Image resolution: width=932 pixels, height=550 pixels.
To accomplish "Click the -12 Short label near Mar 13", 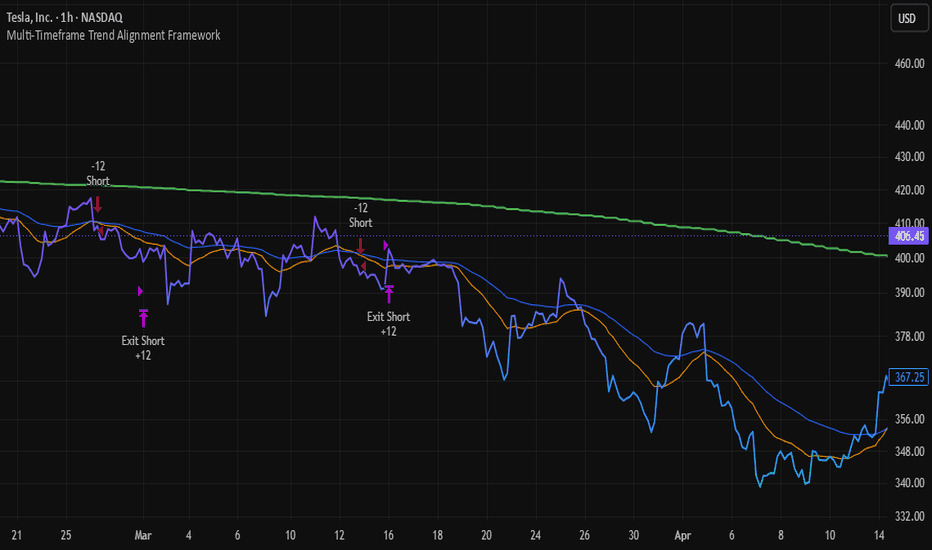I will pos(360,215).
